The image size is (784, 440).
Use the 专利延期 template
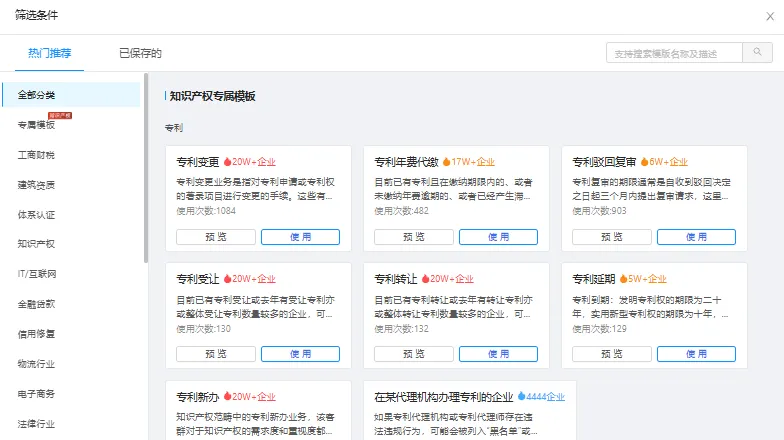[x=696, y=354]
